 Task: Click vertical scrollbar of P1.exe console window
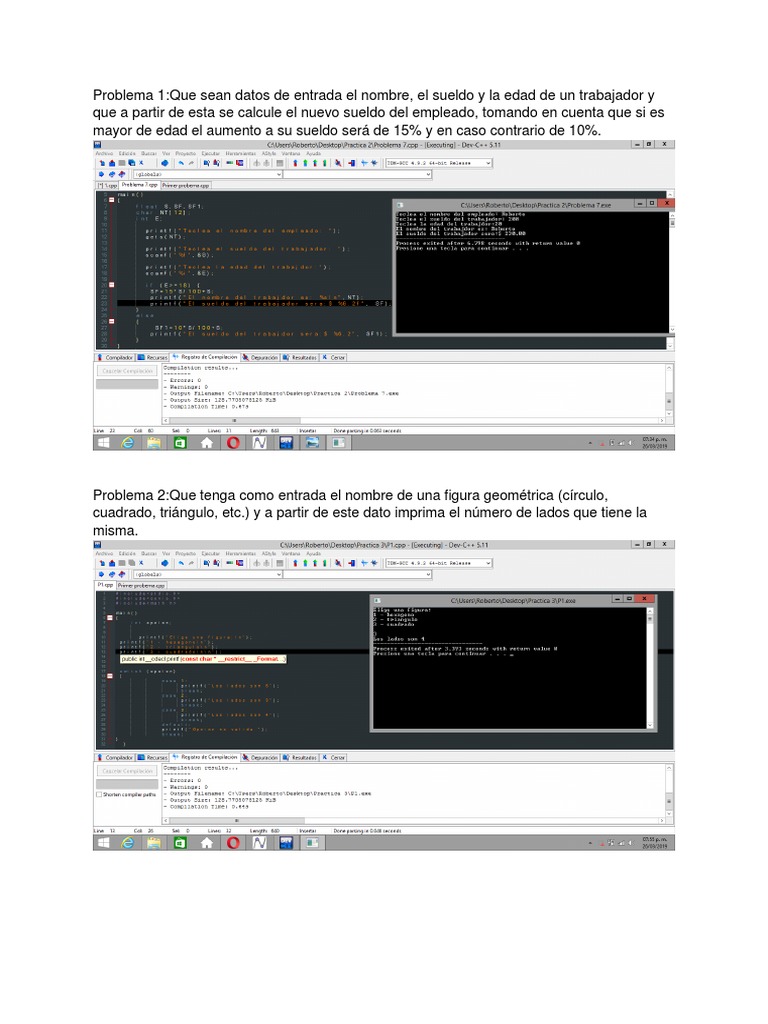(650, 667)
